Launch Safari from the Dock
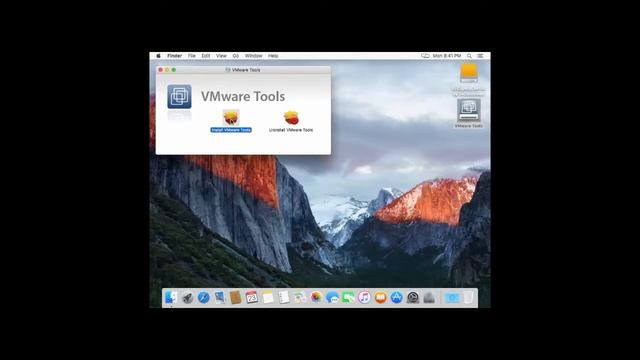 [203, 298]
